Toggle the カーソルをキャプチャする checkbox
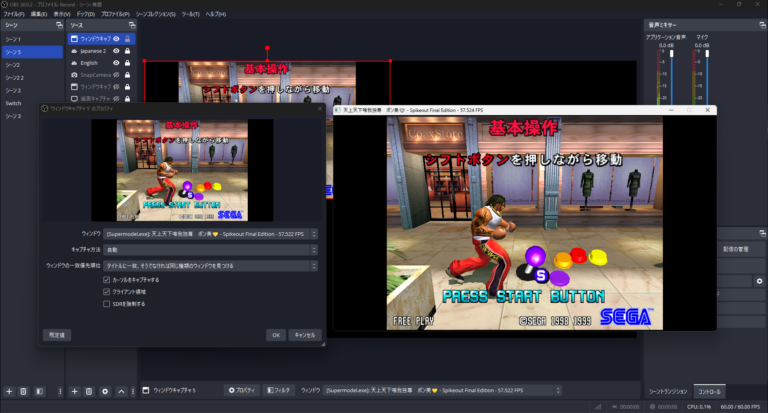768x413 pixels. [106, 280]
